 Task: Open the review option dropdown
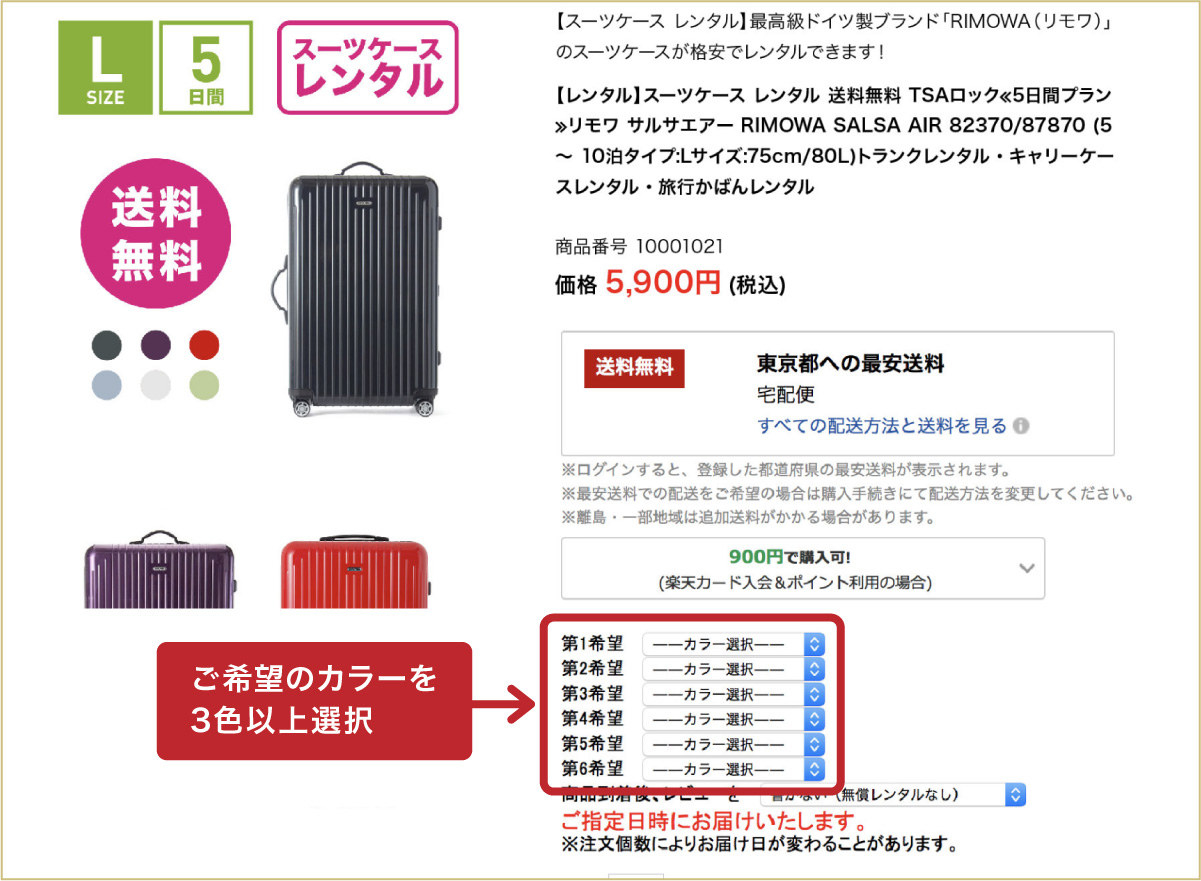click(893, 795)
